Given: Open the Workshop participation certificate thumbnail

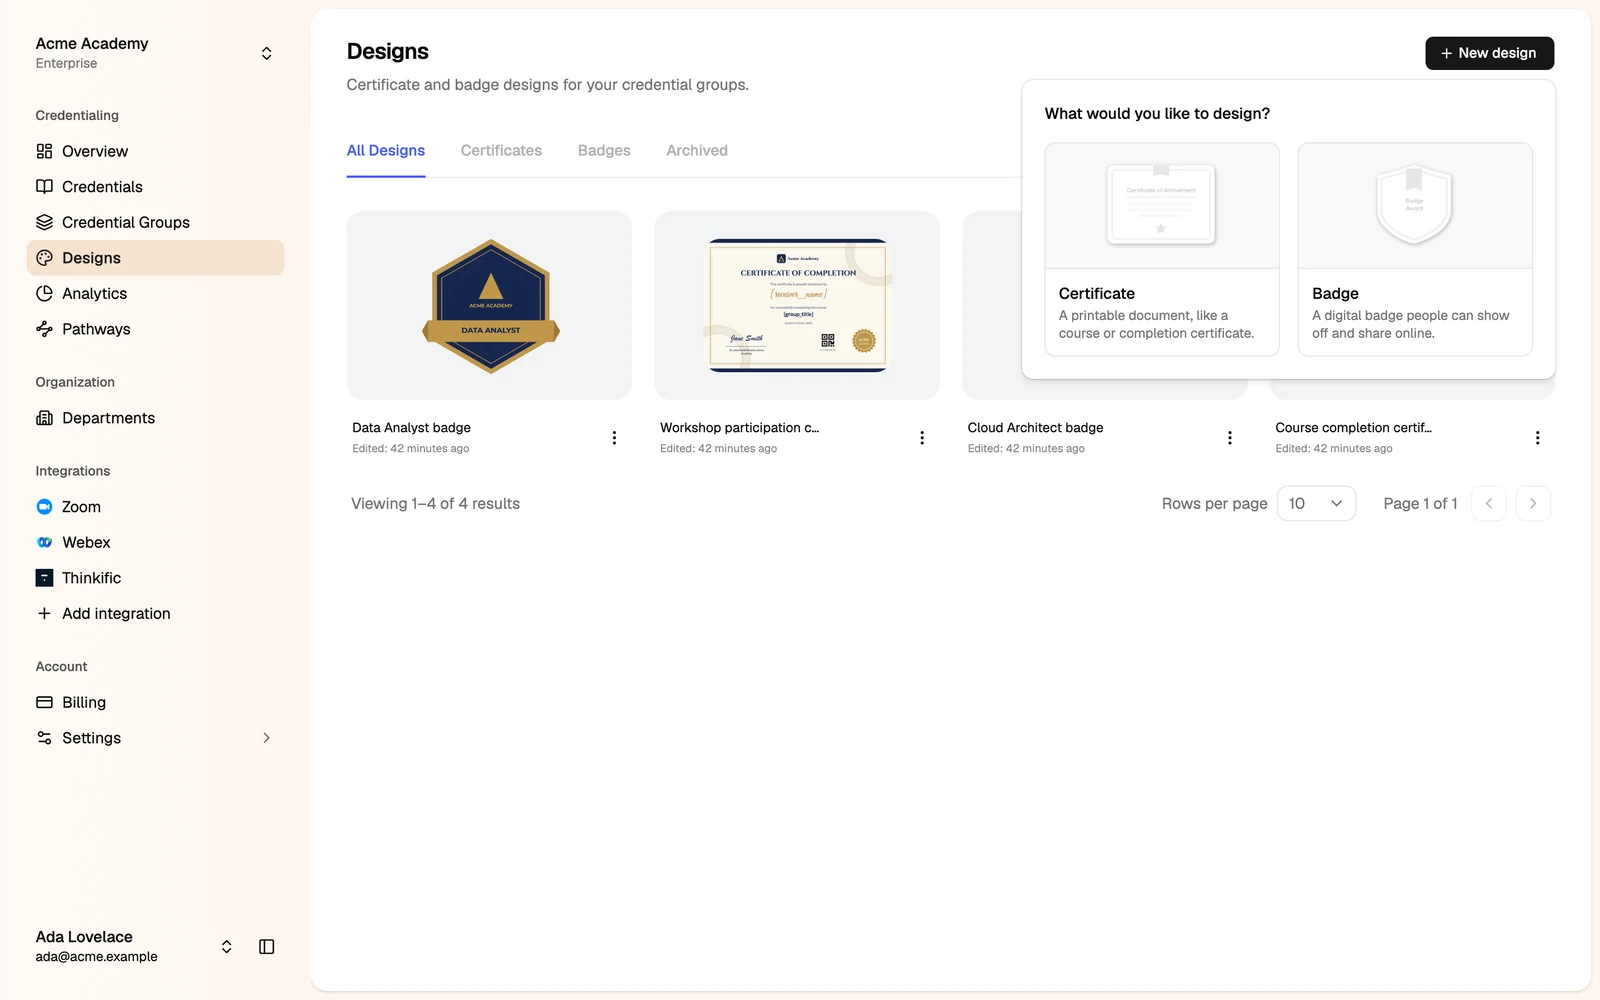Looking at the screenshot, I should coord(797,305).
